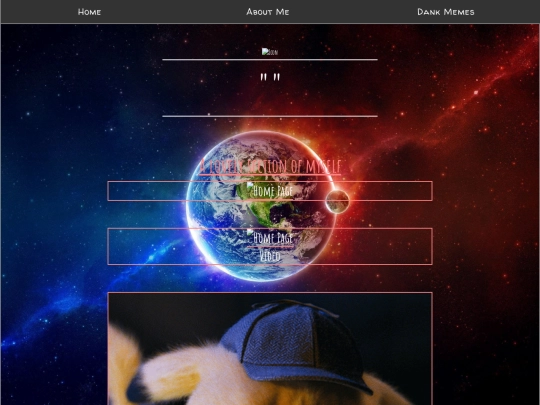Image resolution: width=540 pixels, height=405 pixels.
Task: Click the first Home Page broken image
Action: click(x=270, y=191)
